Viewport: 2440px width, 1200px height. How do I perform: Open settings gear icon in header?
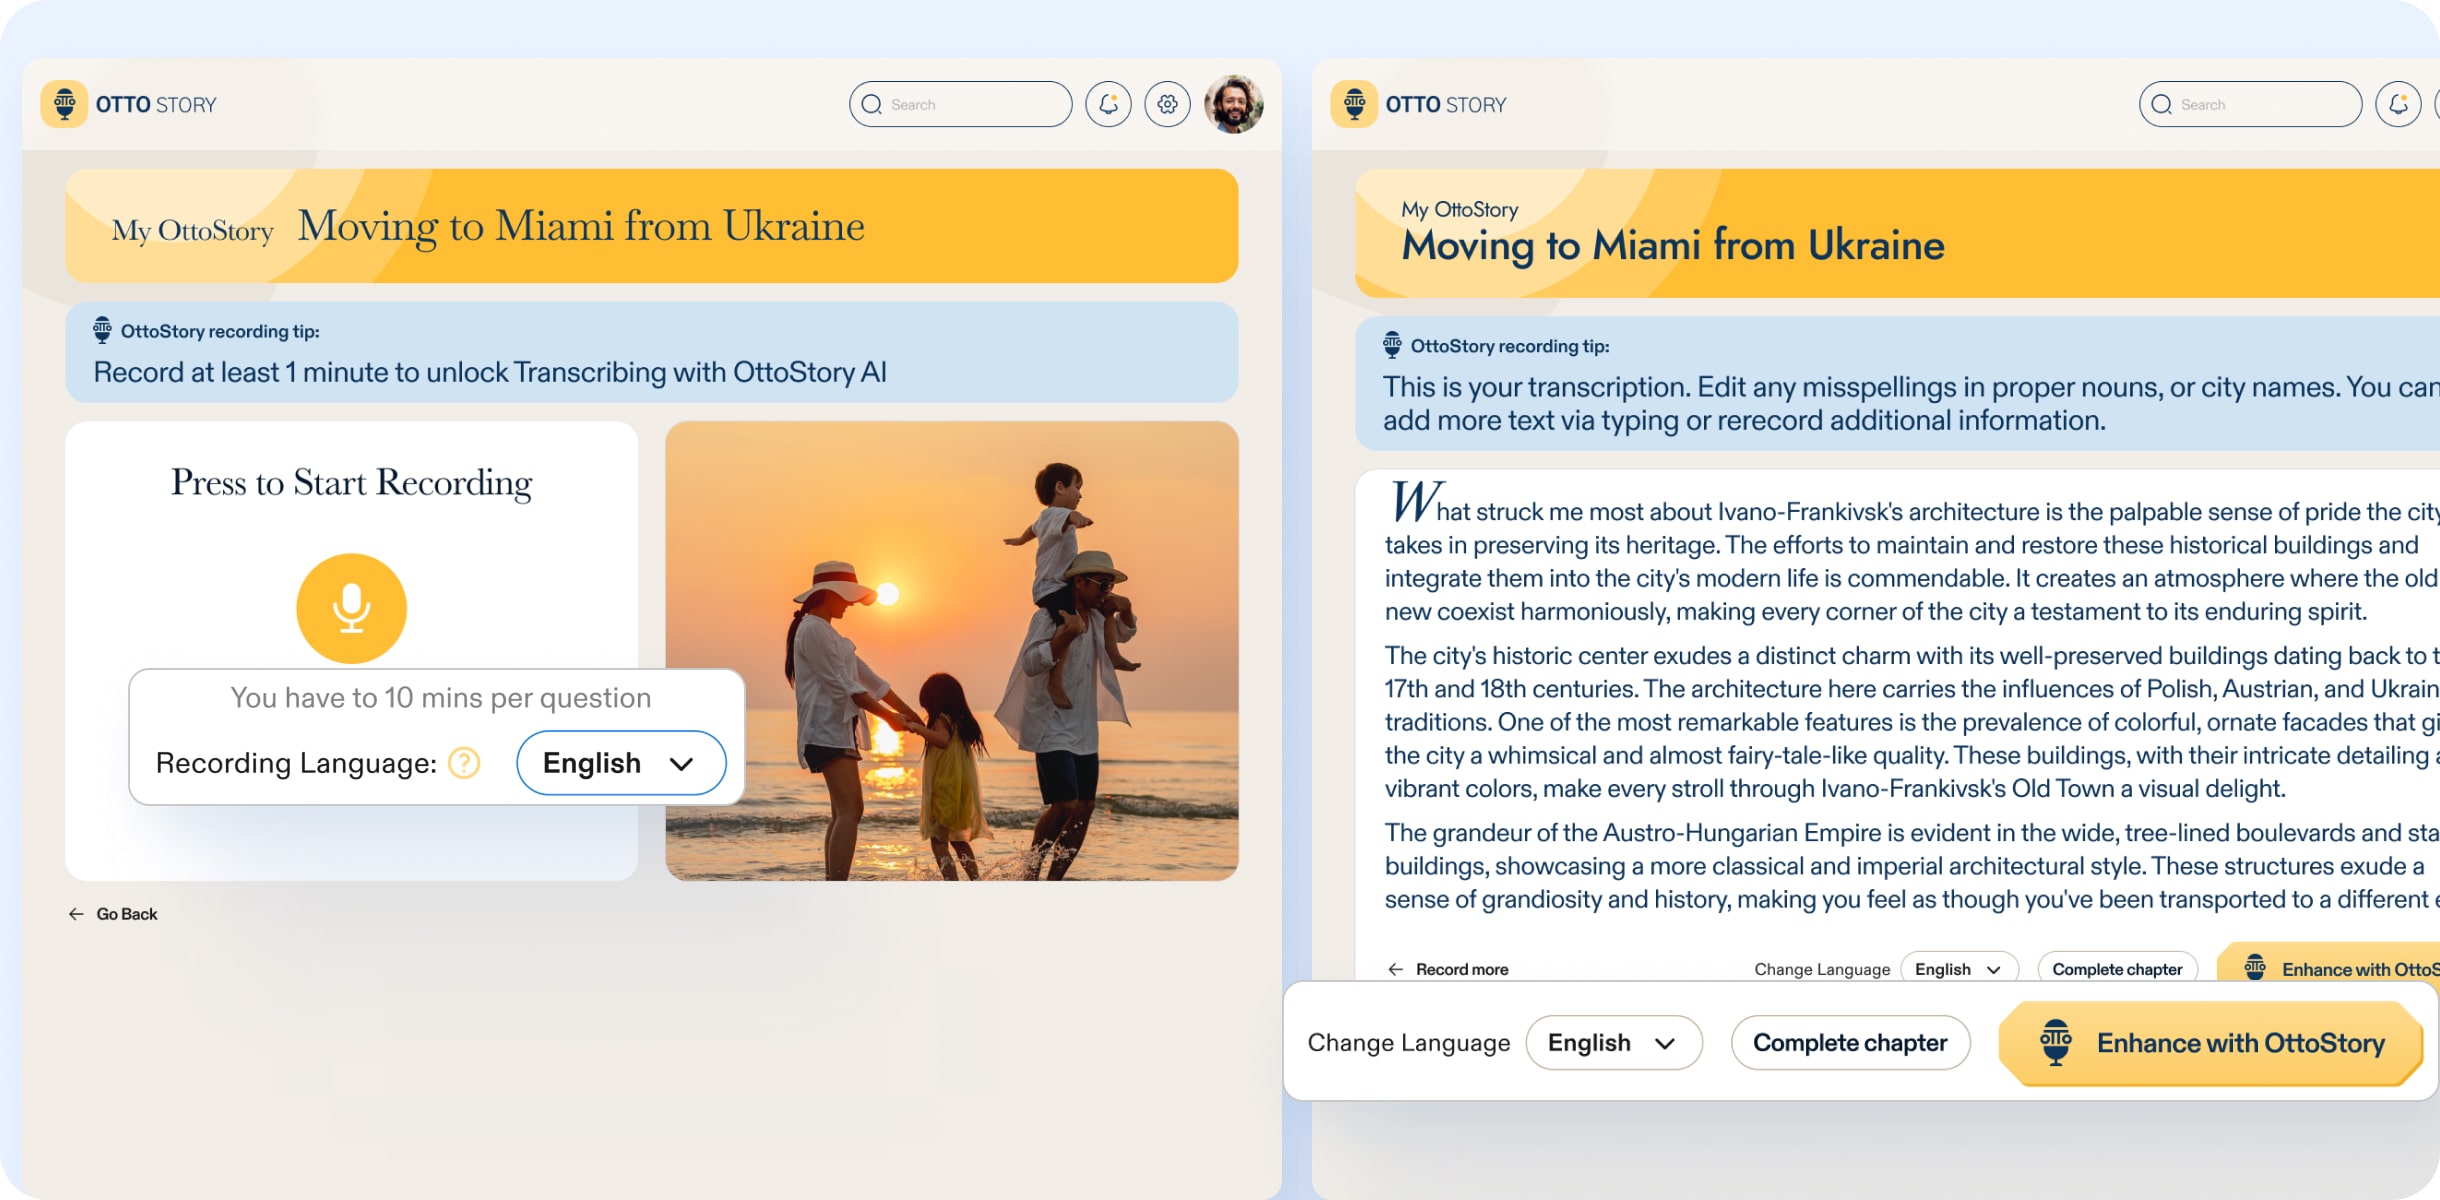(x=1167, y=104)
